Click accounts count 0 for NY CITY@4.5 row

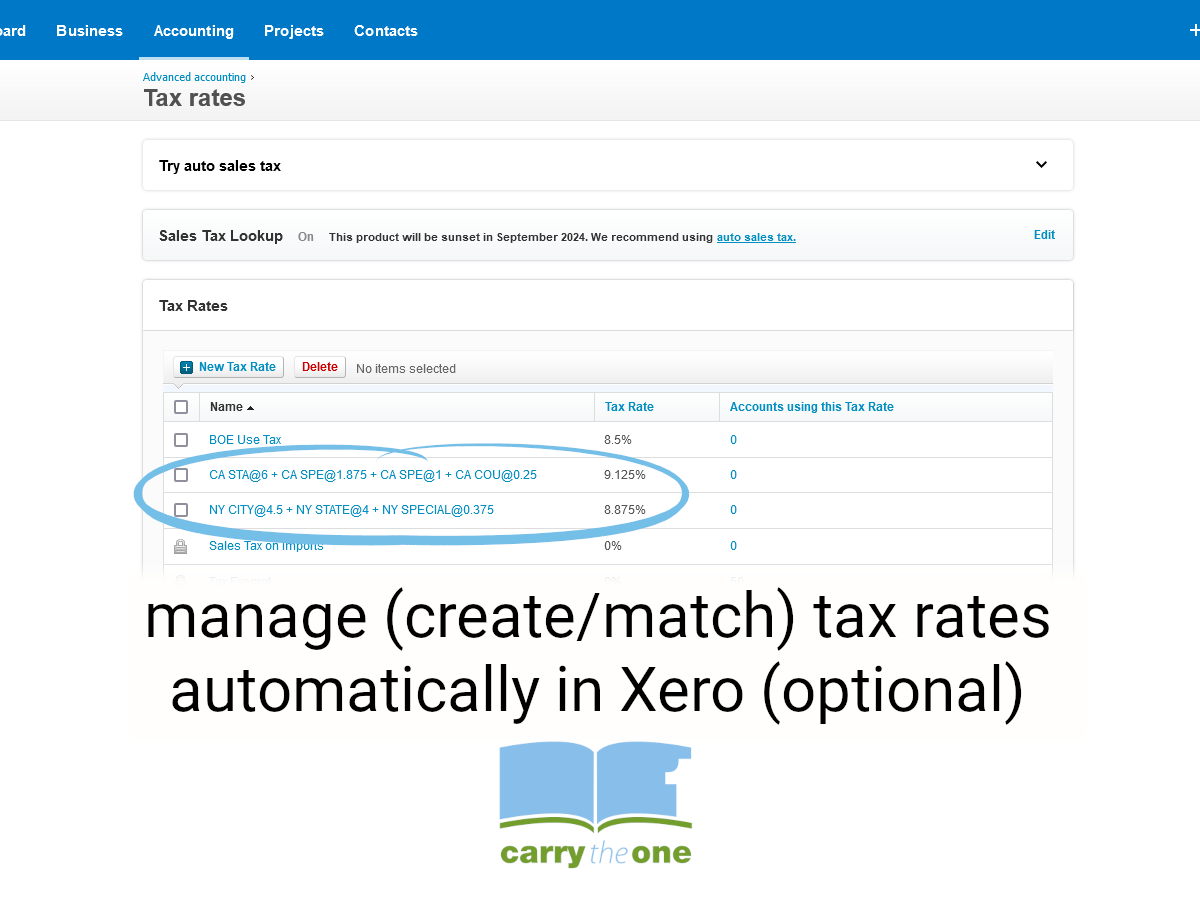[733, 510]
